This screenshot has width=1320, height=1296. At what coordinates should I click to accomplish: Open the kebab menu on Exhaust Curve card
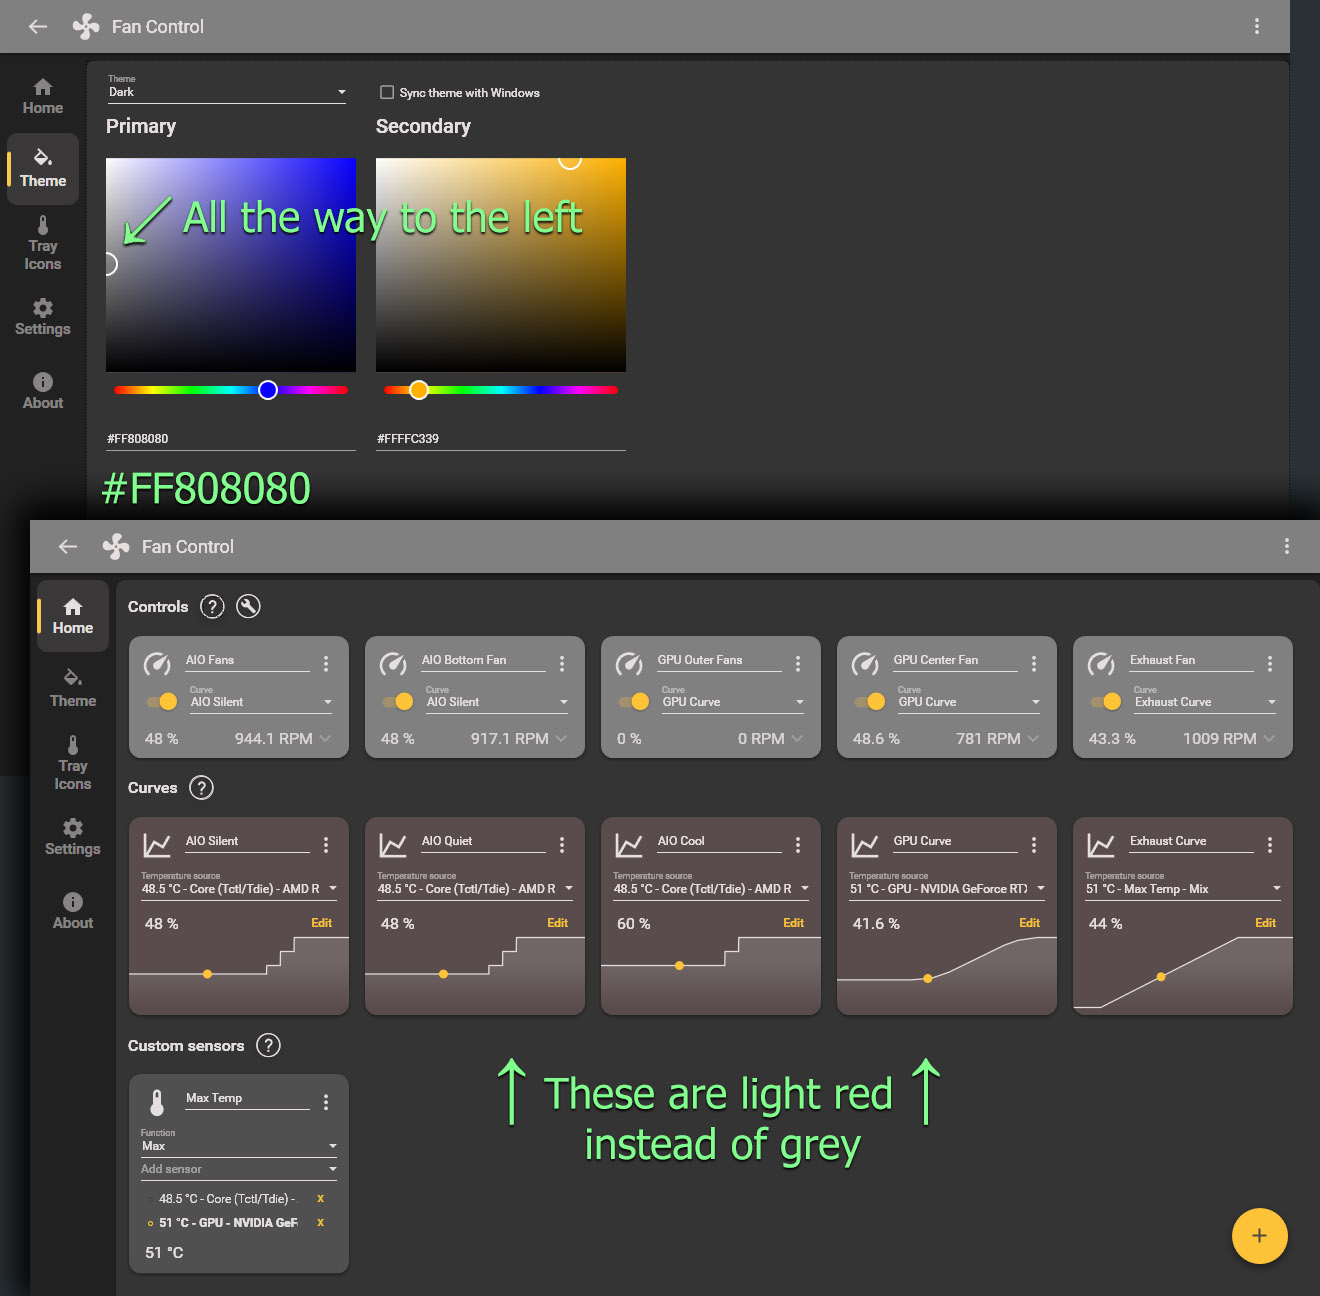(x=1270, y=844)
